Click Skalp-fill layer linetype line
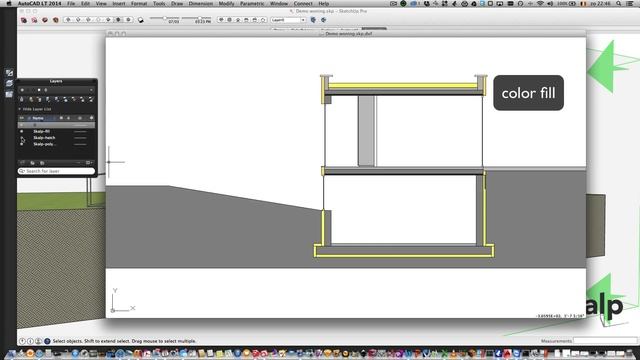Screen dimensions: 640x360 (x=80, y=131)
